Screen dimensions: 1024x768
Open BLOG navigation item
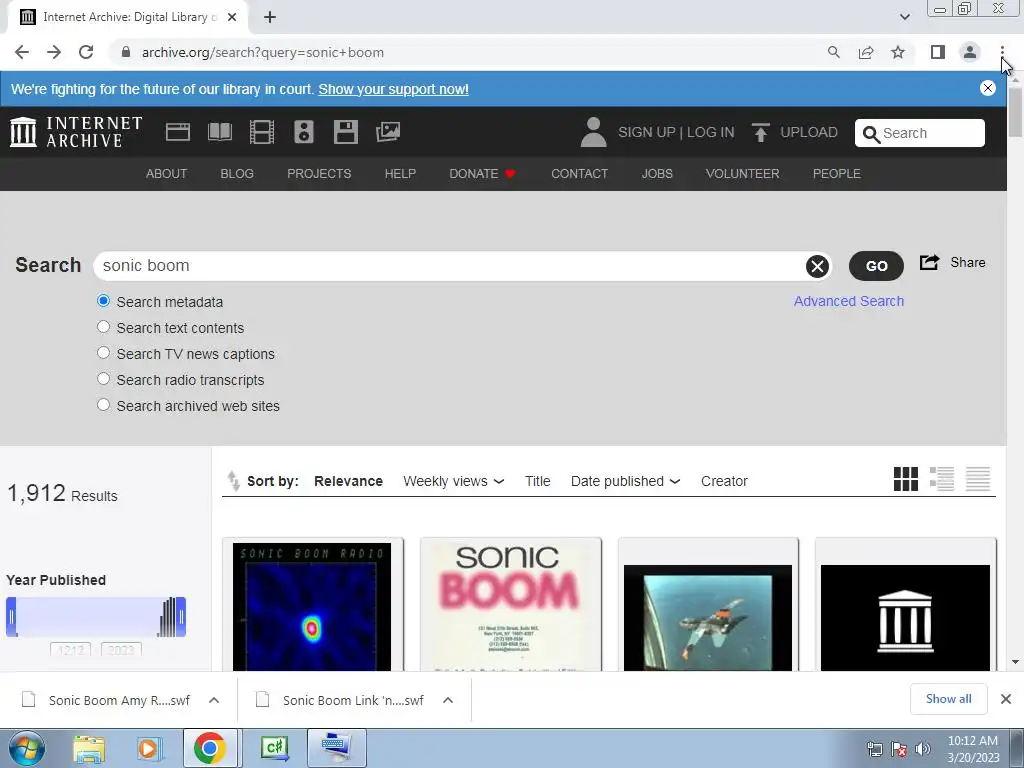pyautogui.click(x=237, y=174)
